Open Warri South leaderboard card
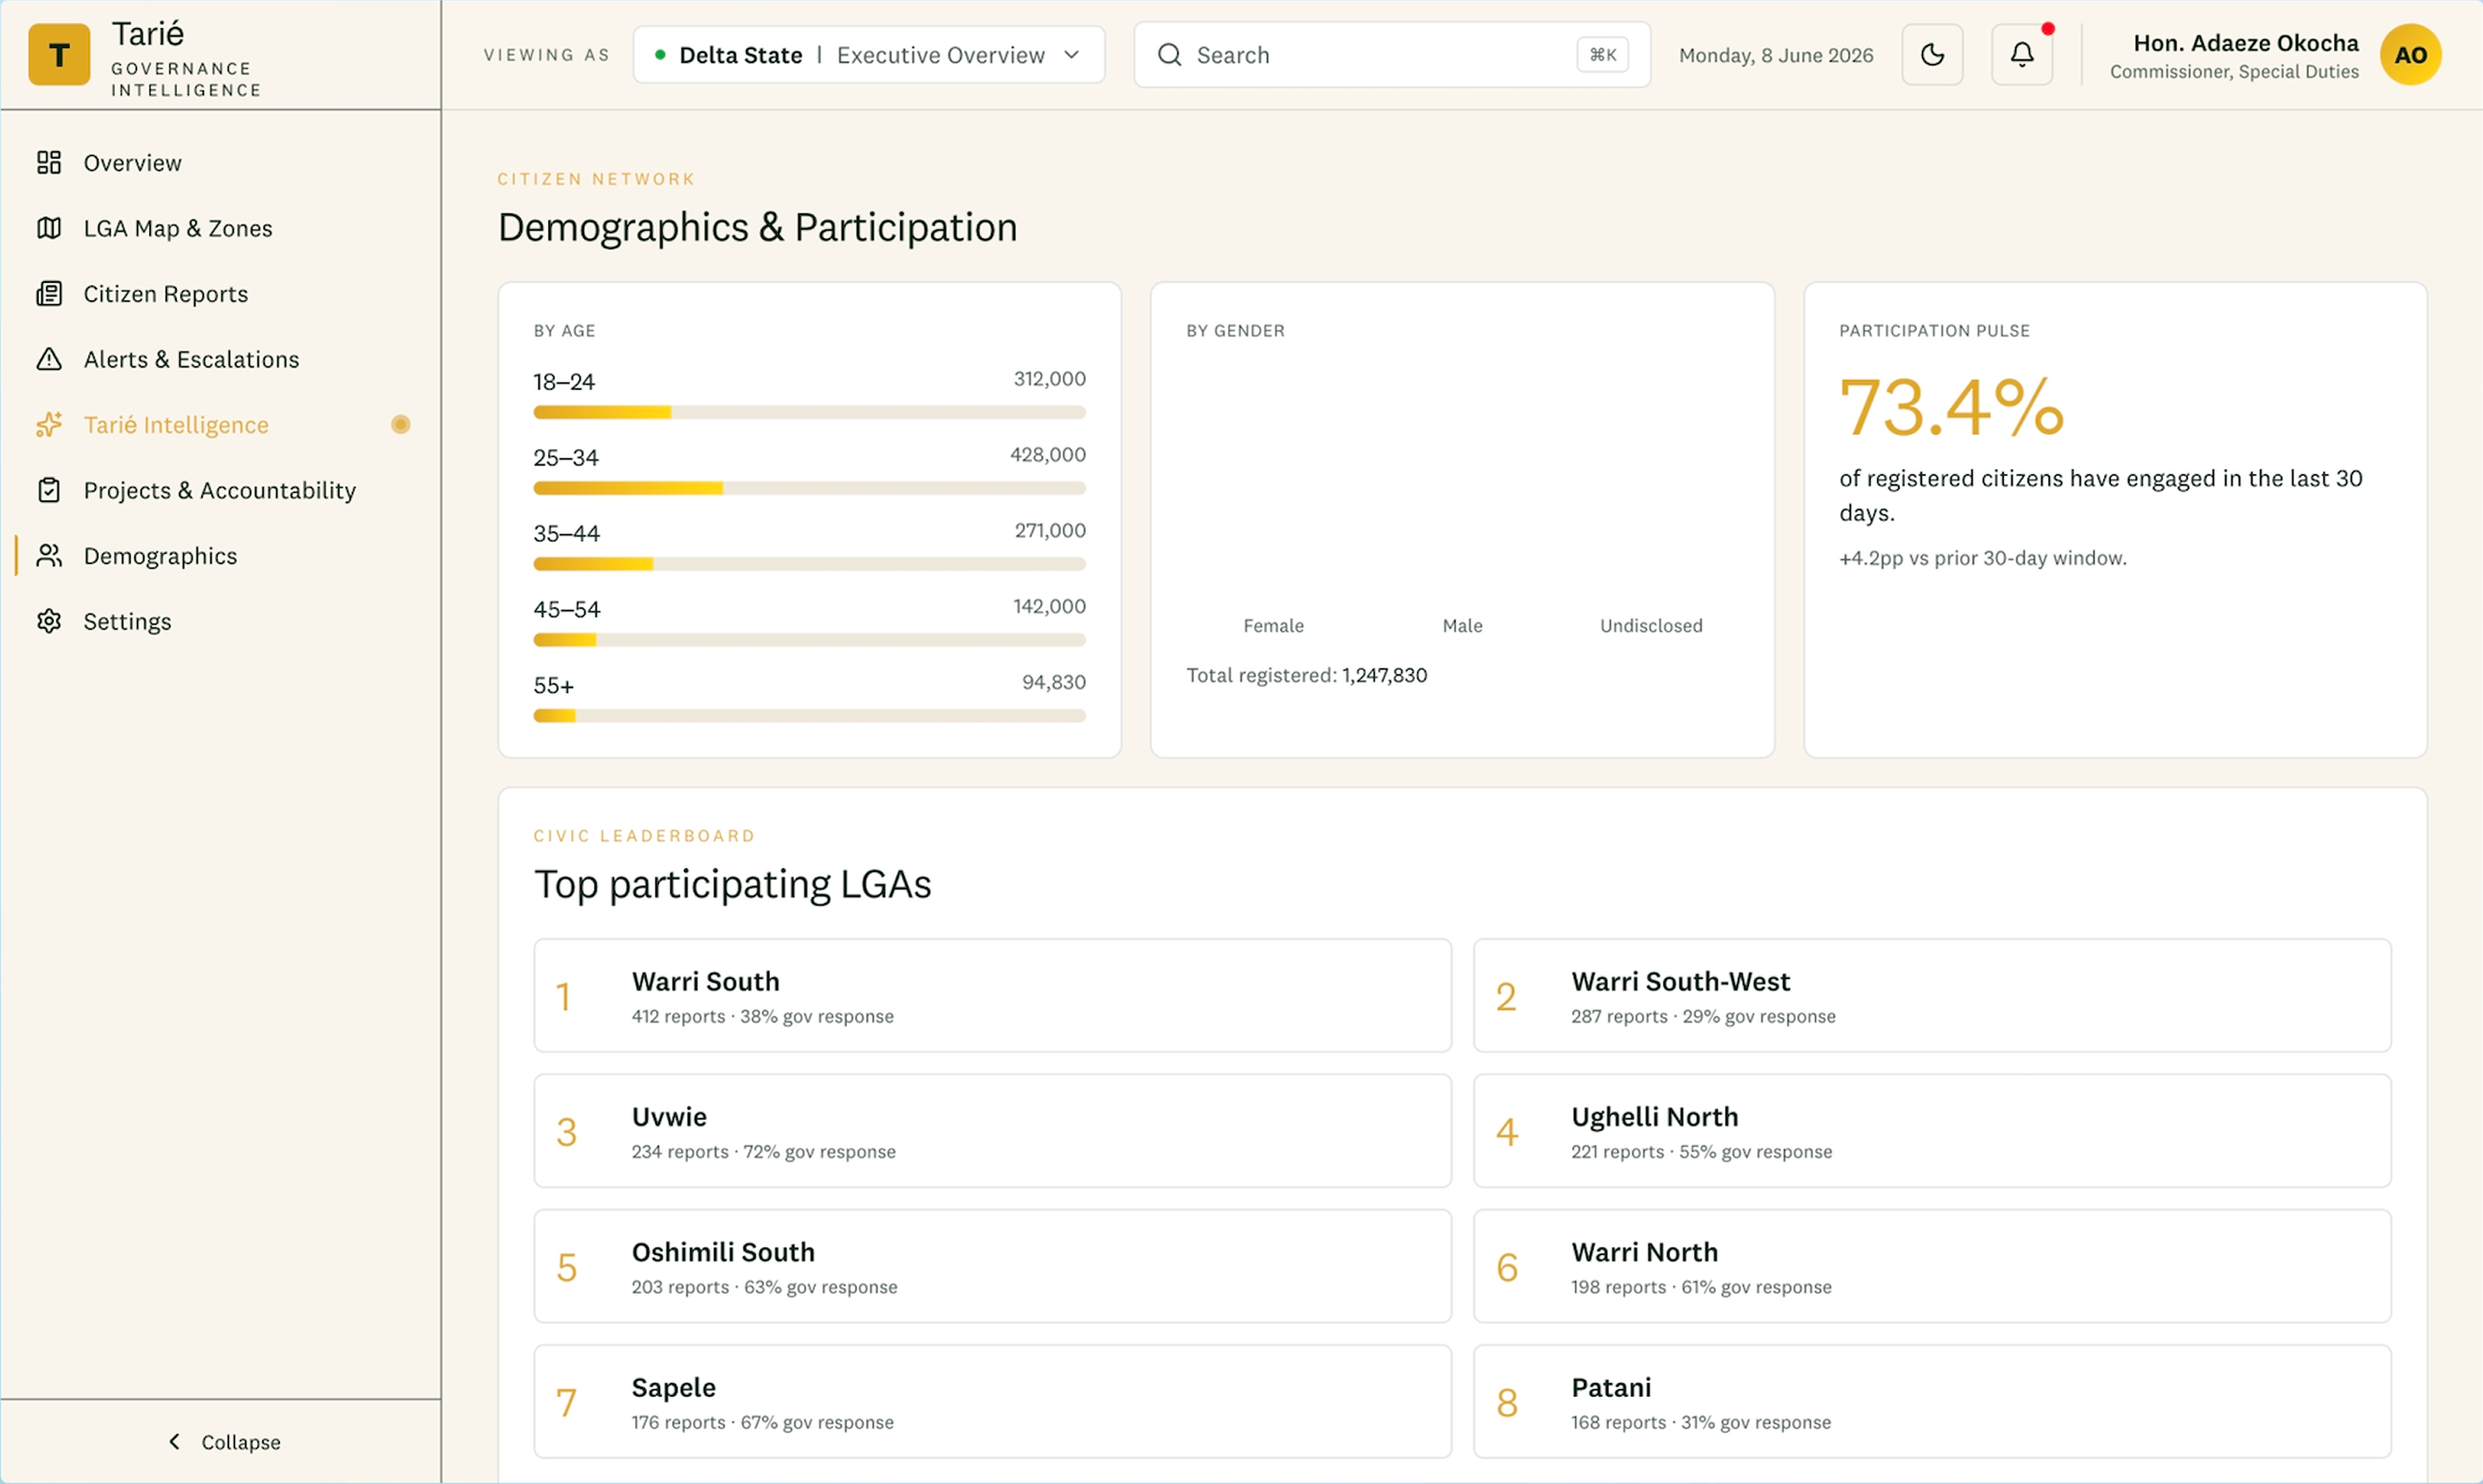The width and height of the screenshot is (2483, 1484). pyautogui.click(x=992, y=995)
